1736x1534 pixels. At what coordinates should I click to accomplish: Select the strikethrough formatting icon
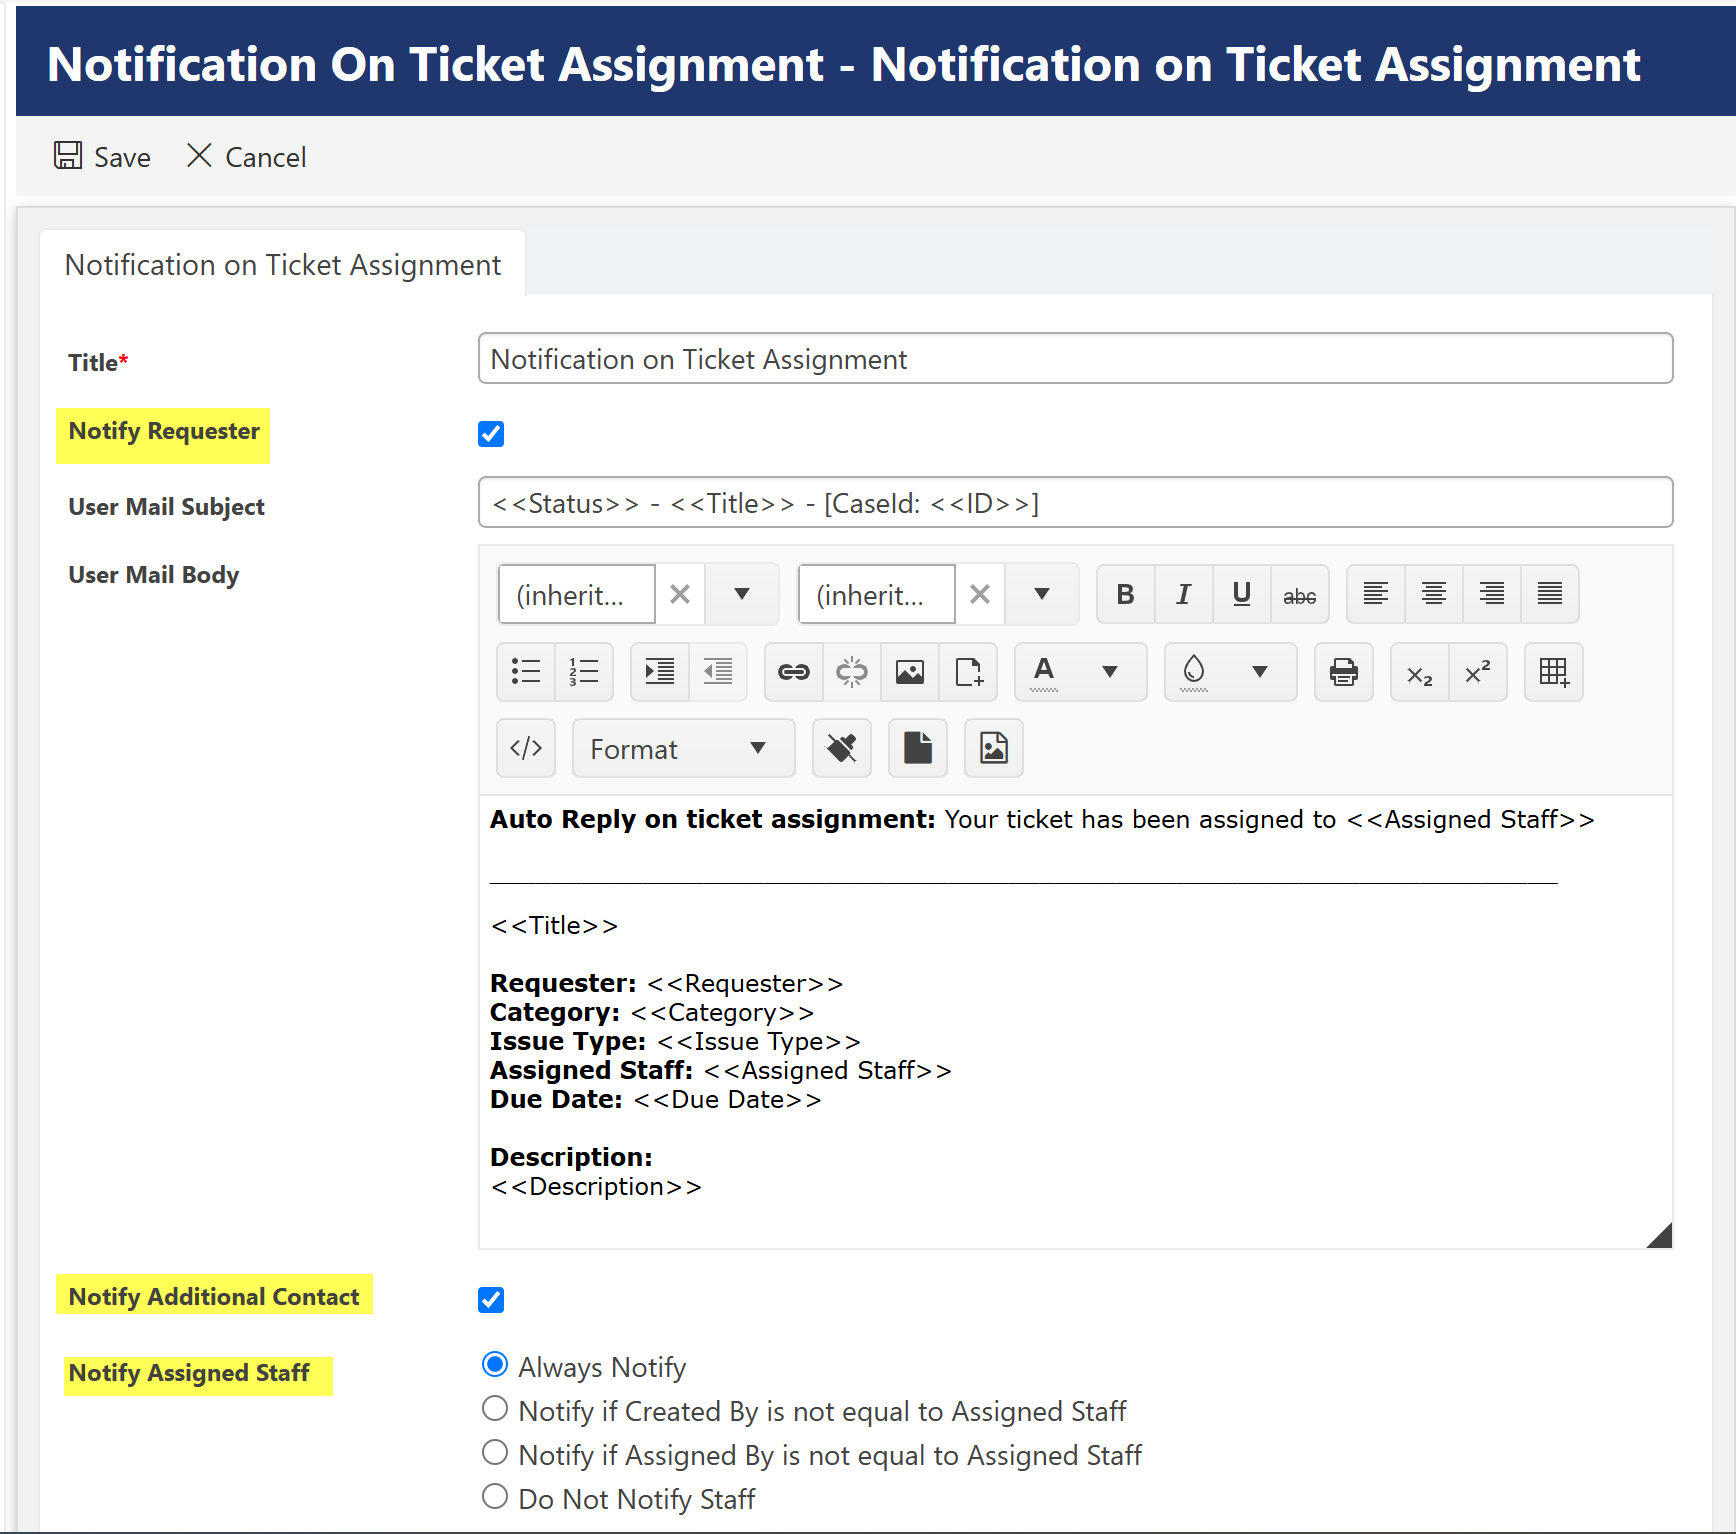click(1299, 594)
